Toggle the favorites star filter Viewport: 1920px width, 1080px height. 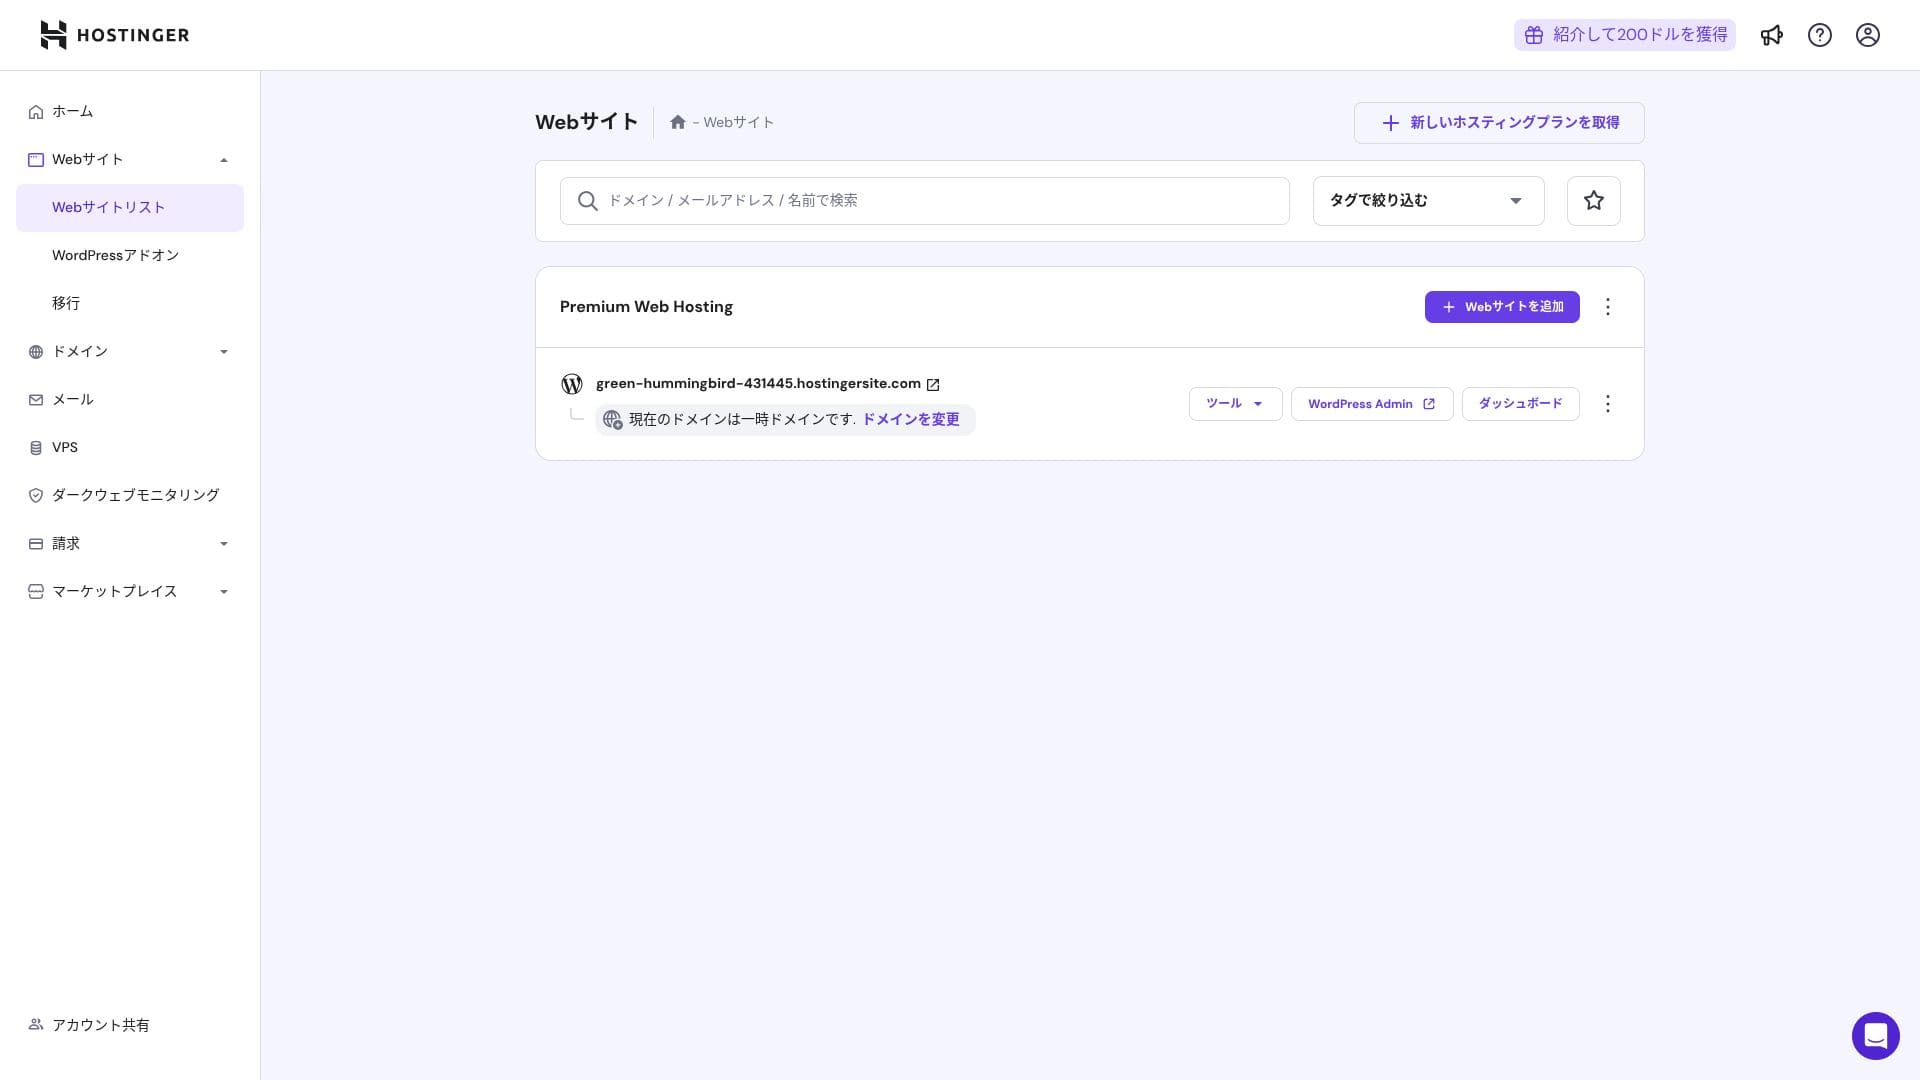[x=1594, y=201]
